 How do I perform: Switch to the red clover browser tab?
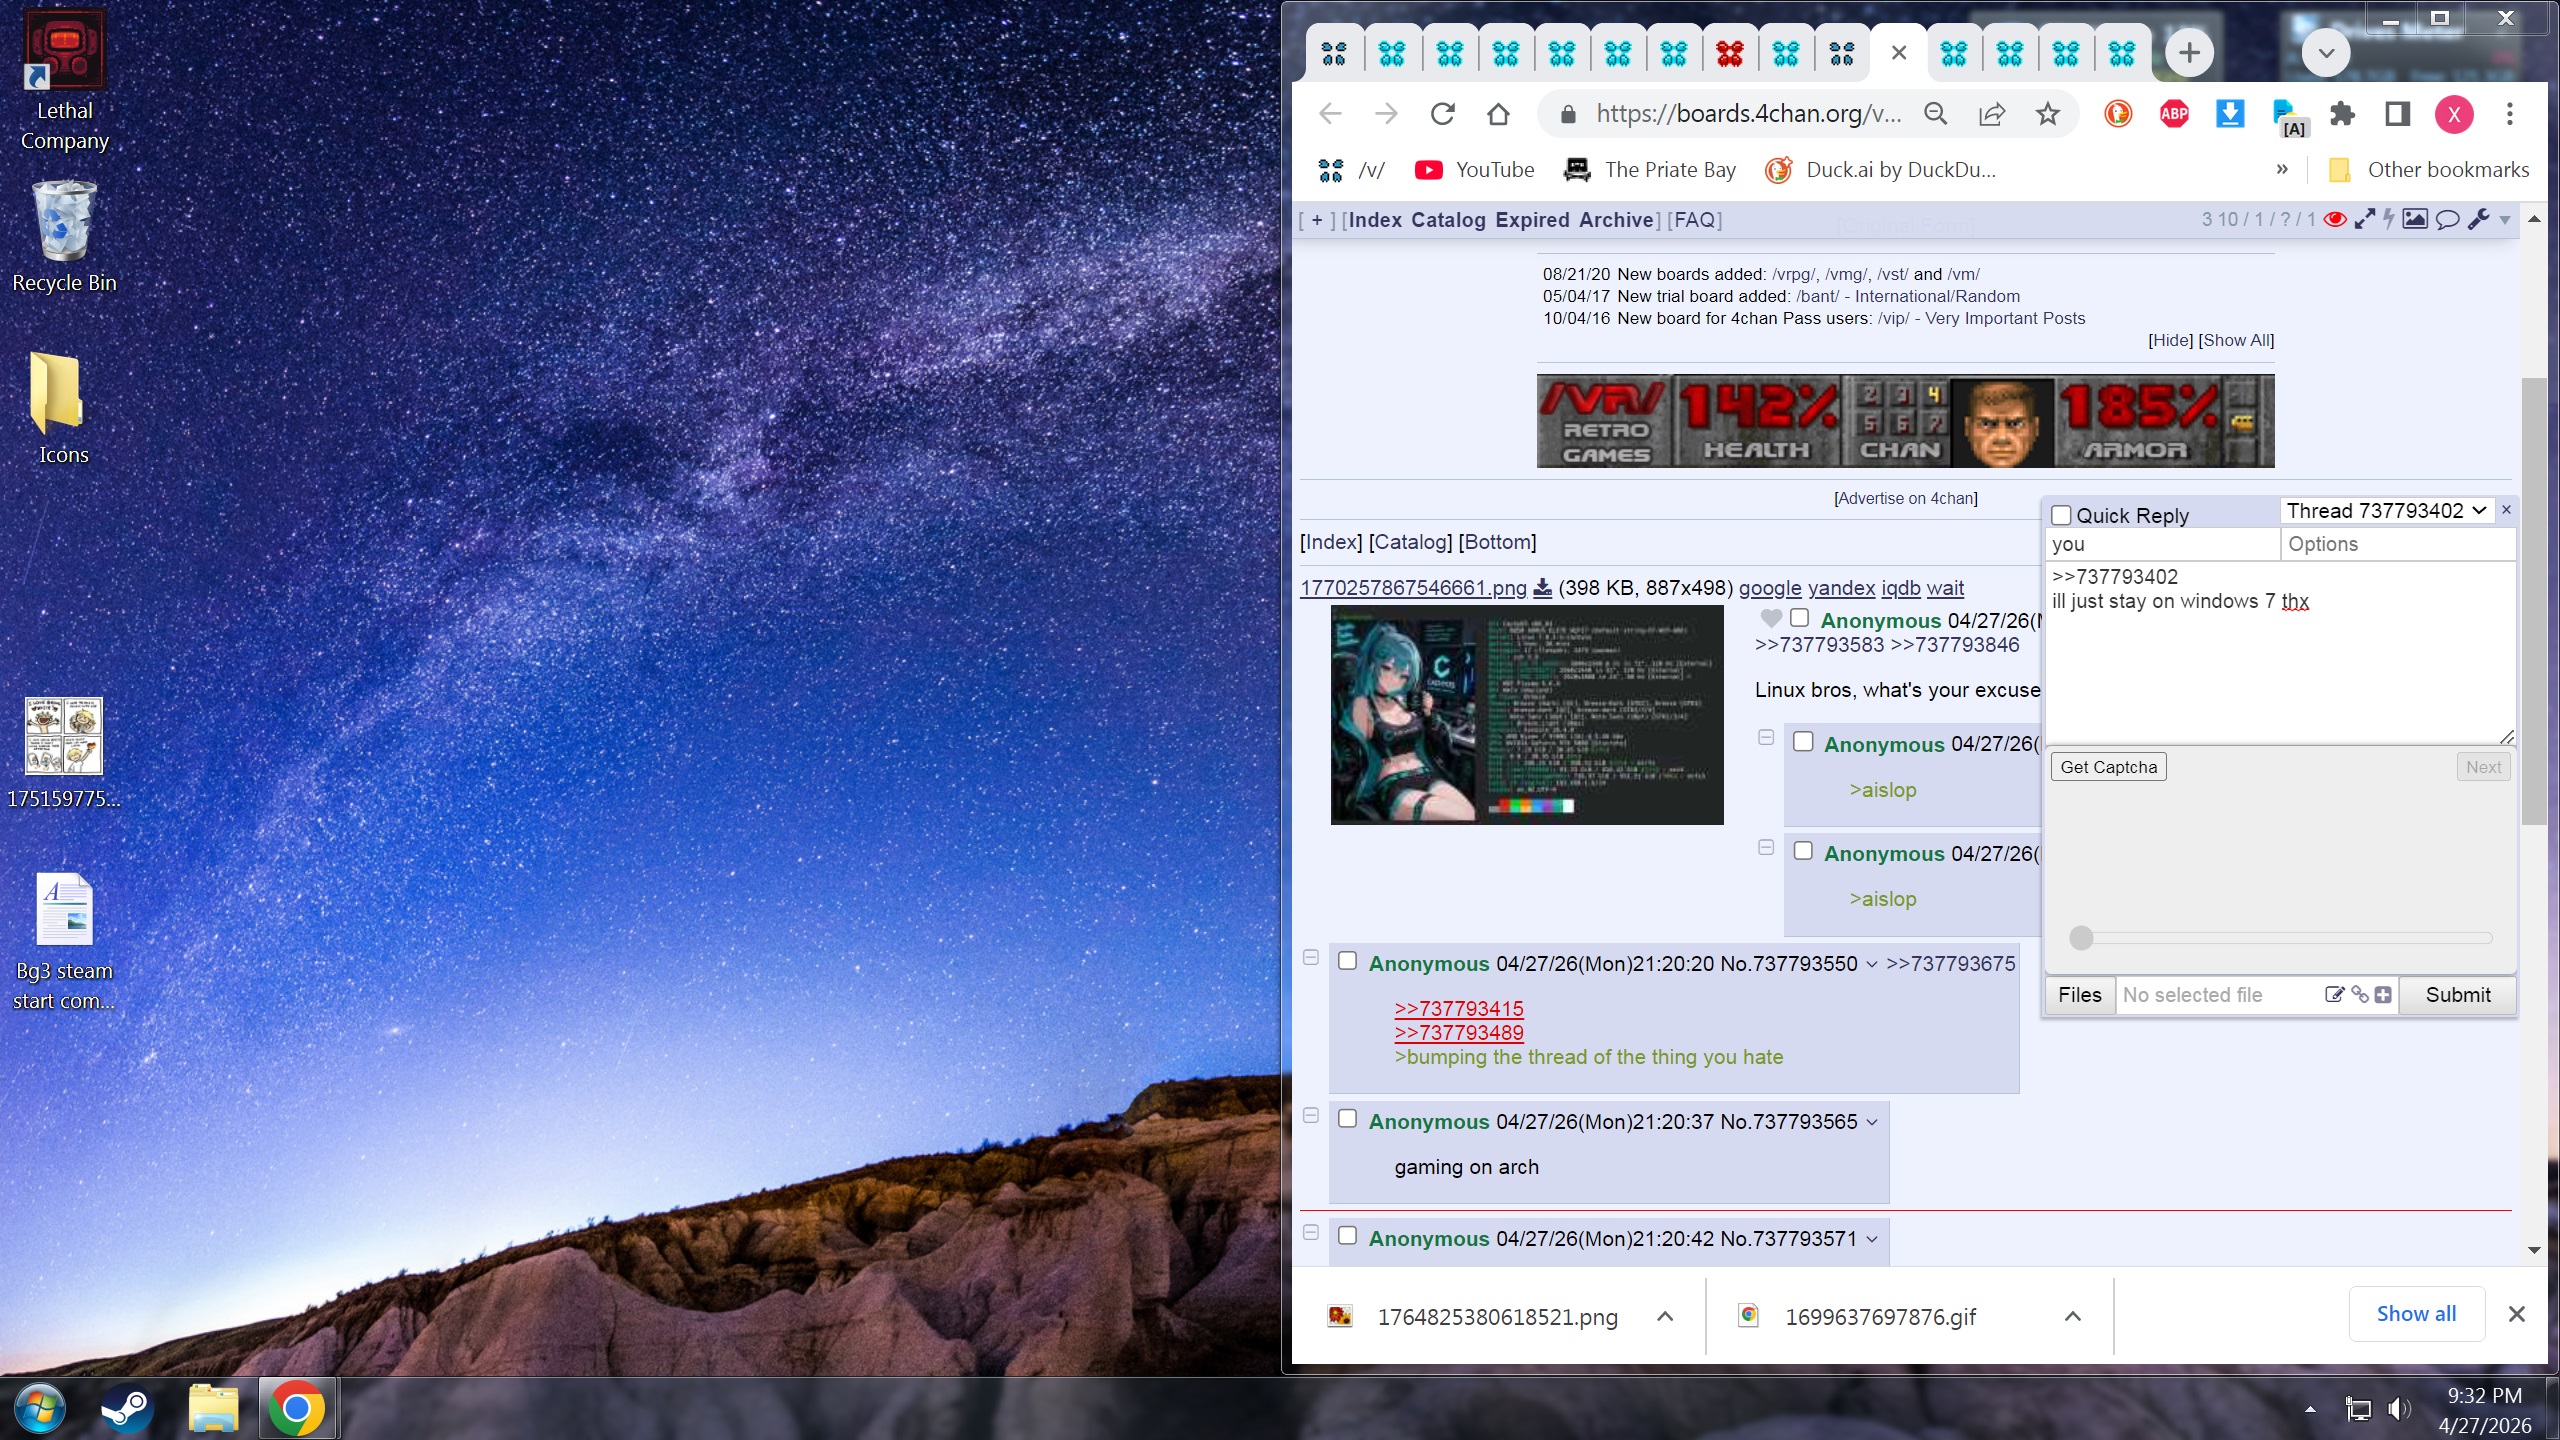[1729, 53]
